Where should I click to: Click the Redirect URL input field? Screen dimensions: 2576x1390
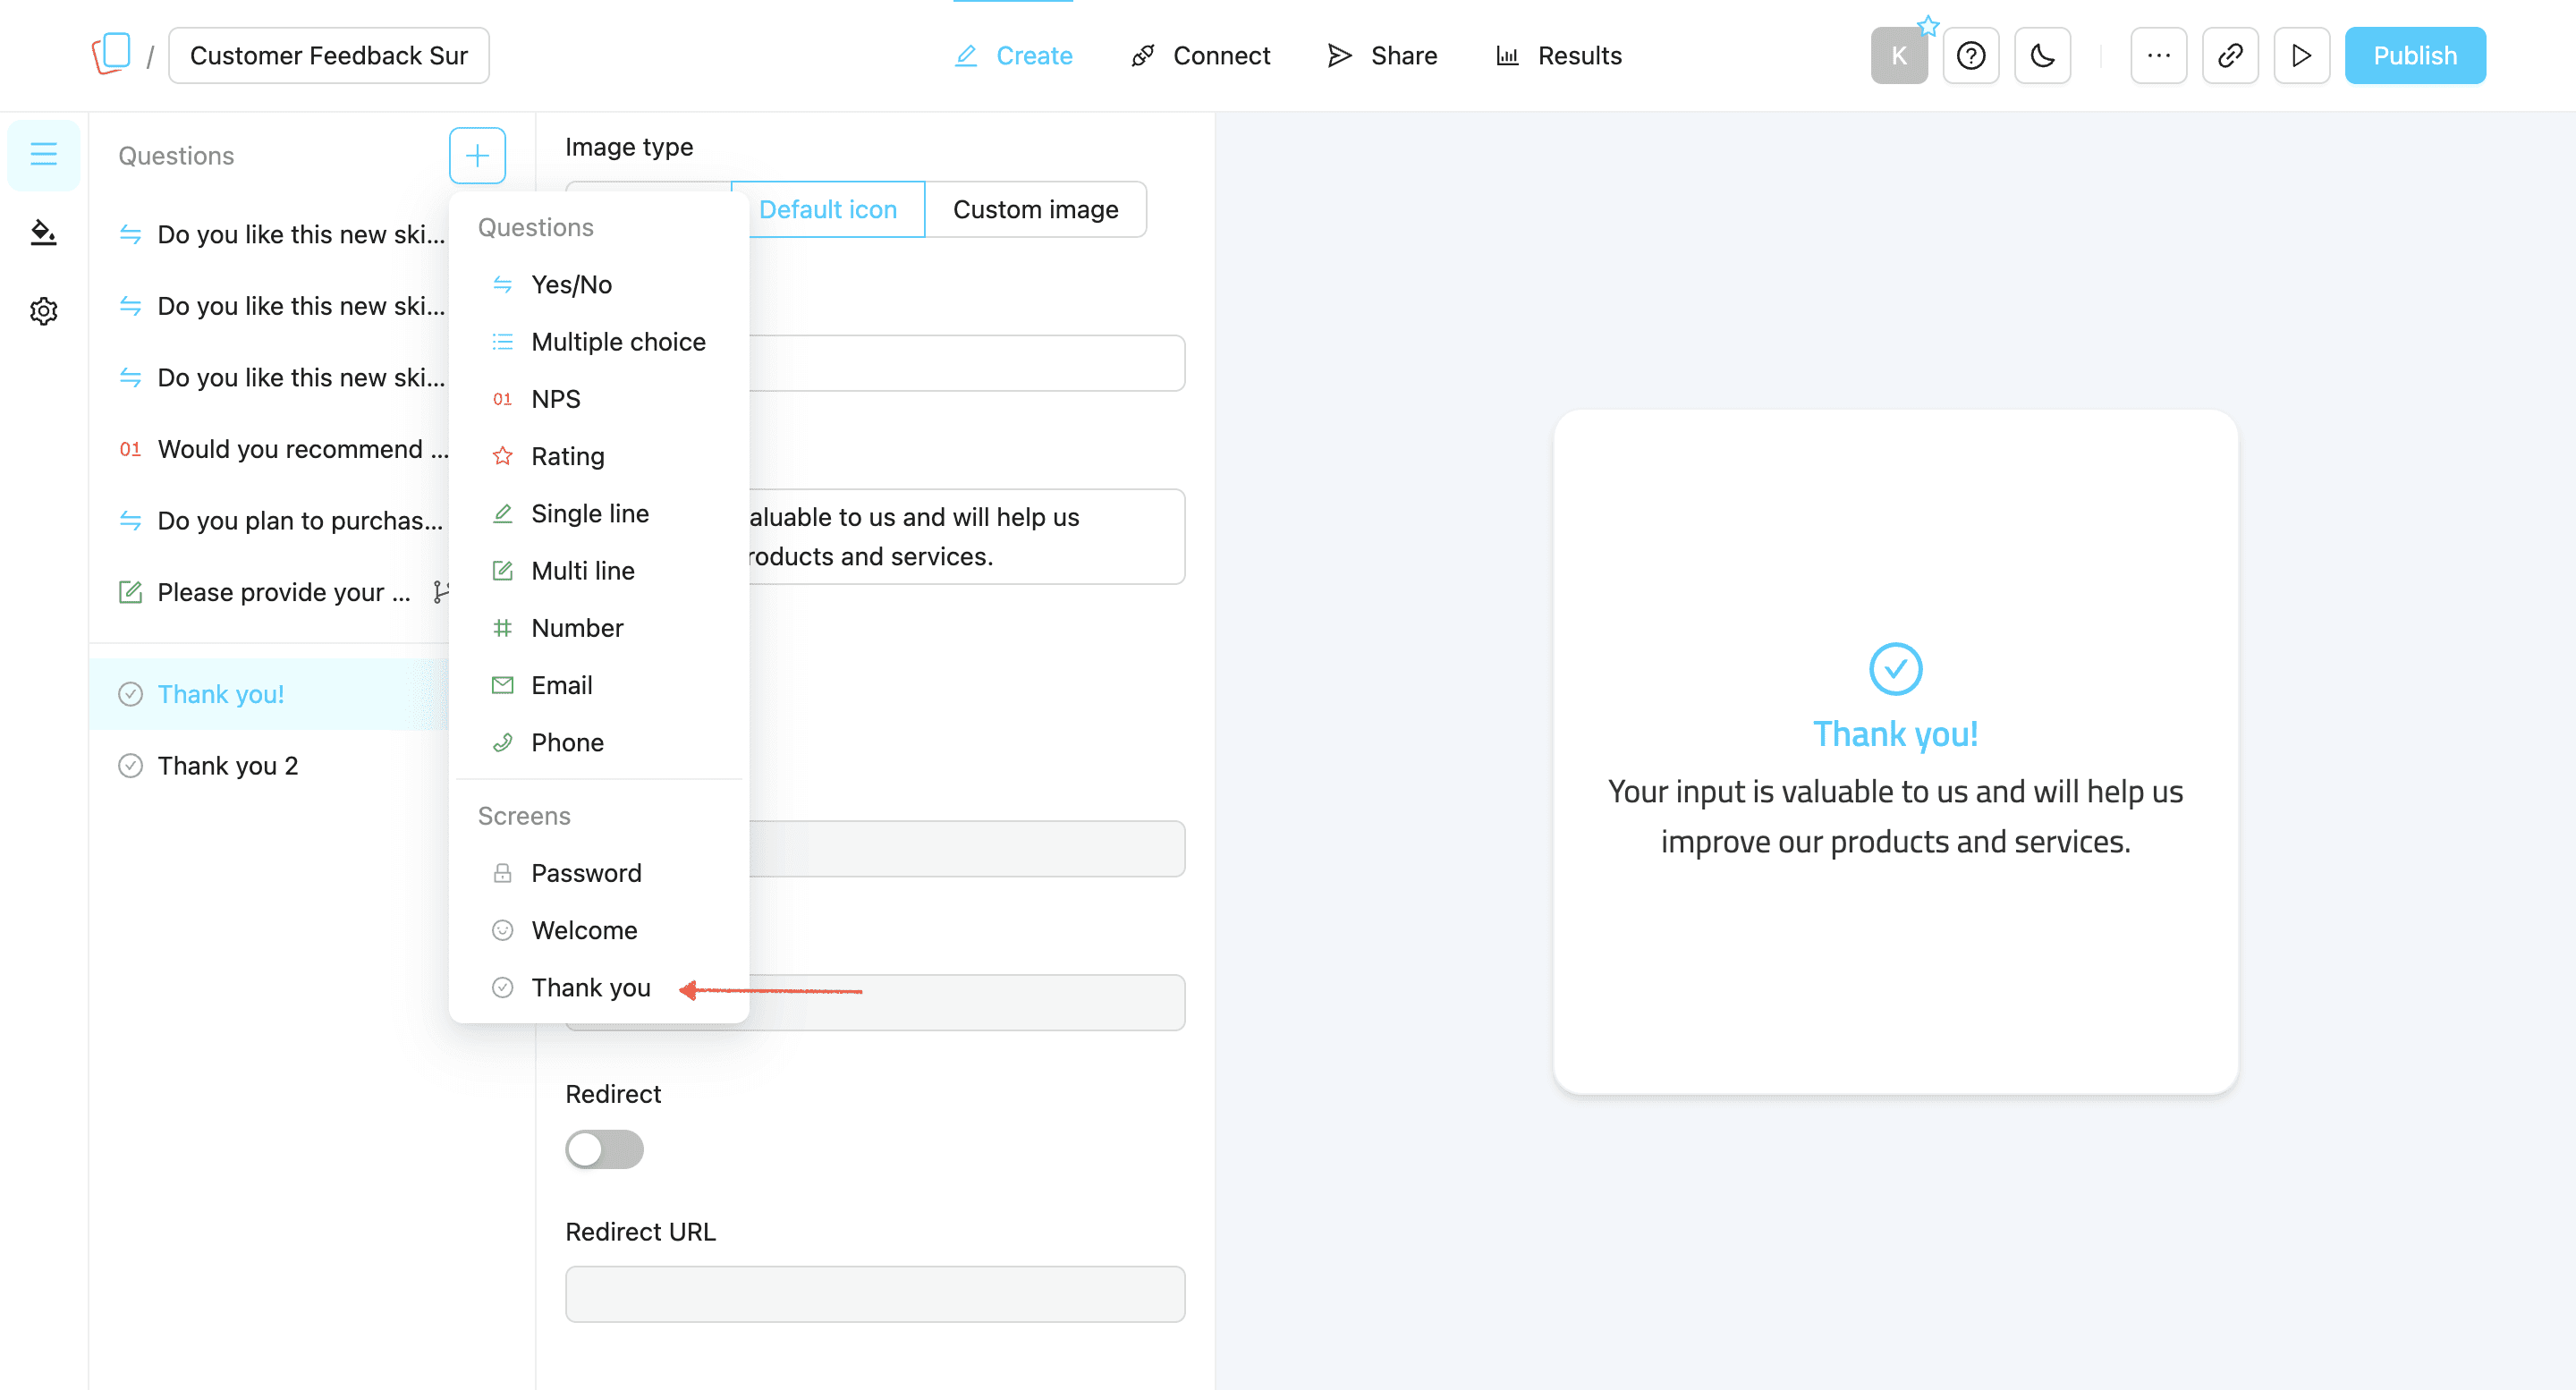click(x=875, y=1294)
